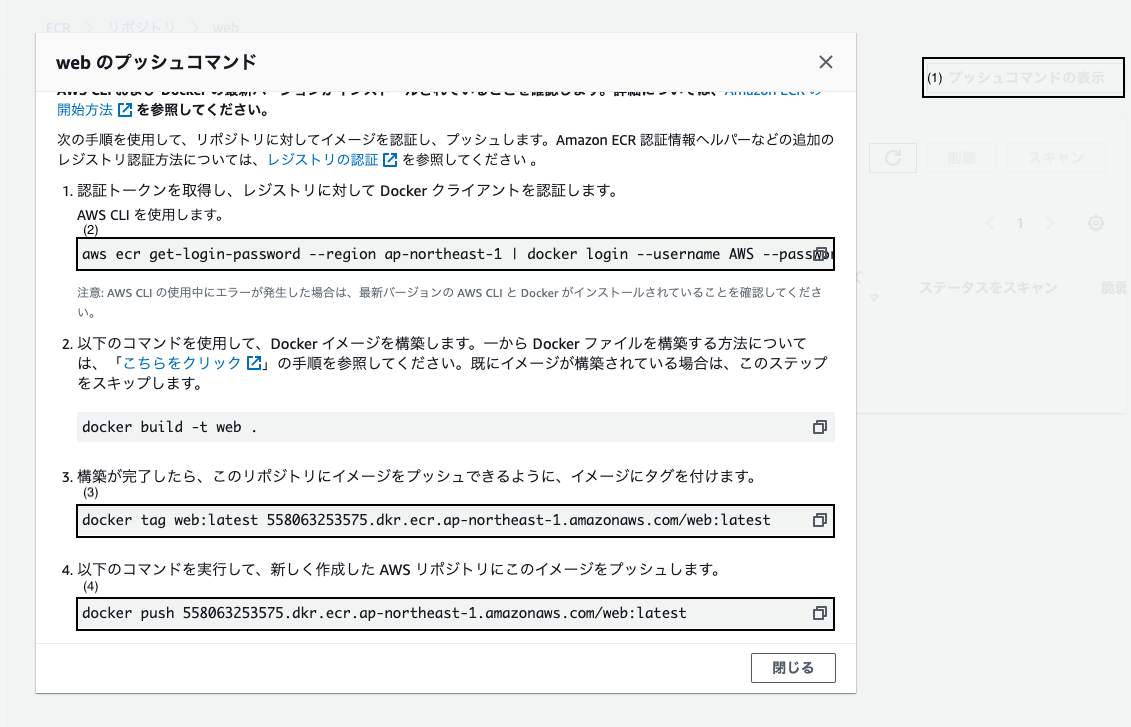Click the 削除 button in background page
Viewport: 1131px width, 727px height.
click(x=961, y=158)
